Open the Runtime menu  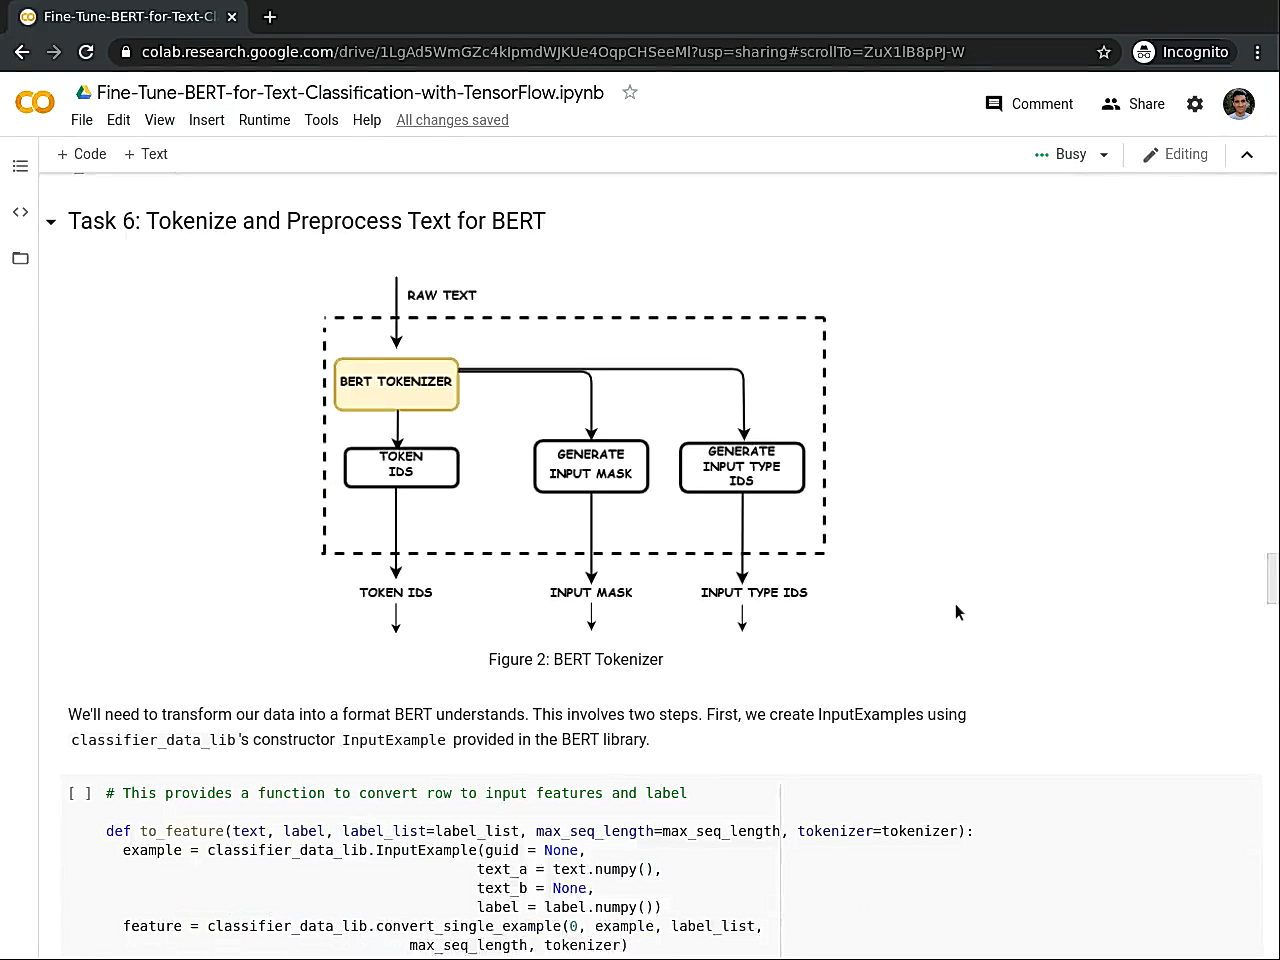264,120
